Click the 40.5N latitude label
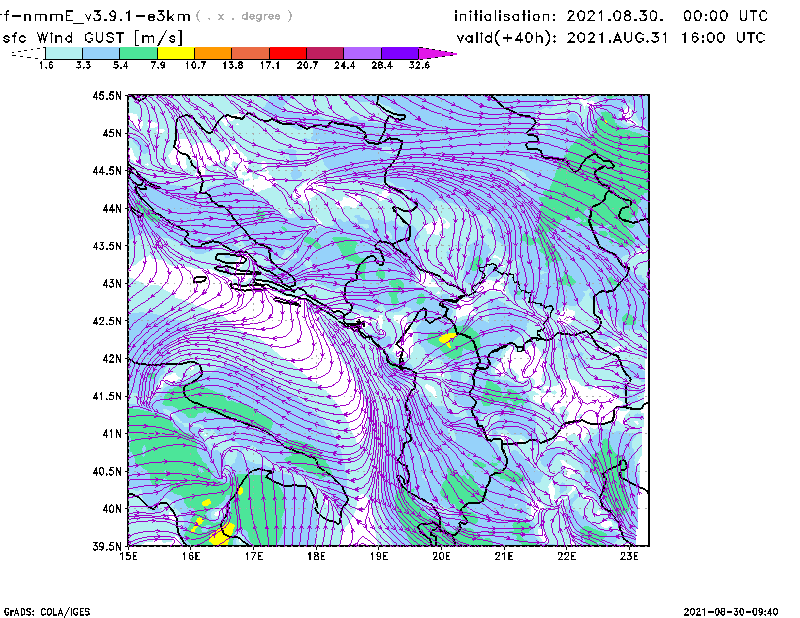 107,471
